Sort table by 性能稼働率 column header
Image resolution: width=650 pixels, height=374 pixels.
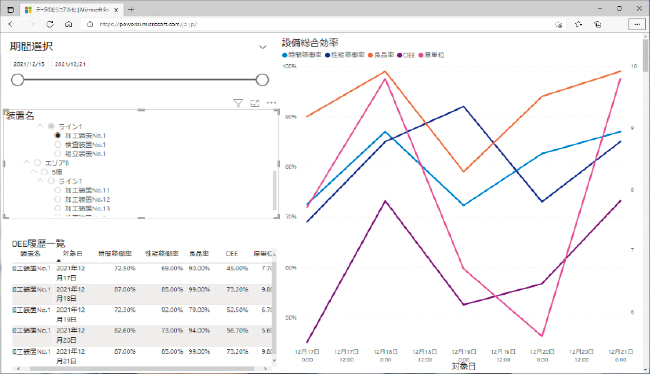point(162,253)
